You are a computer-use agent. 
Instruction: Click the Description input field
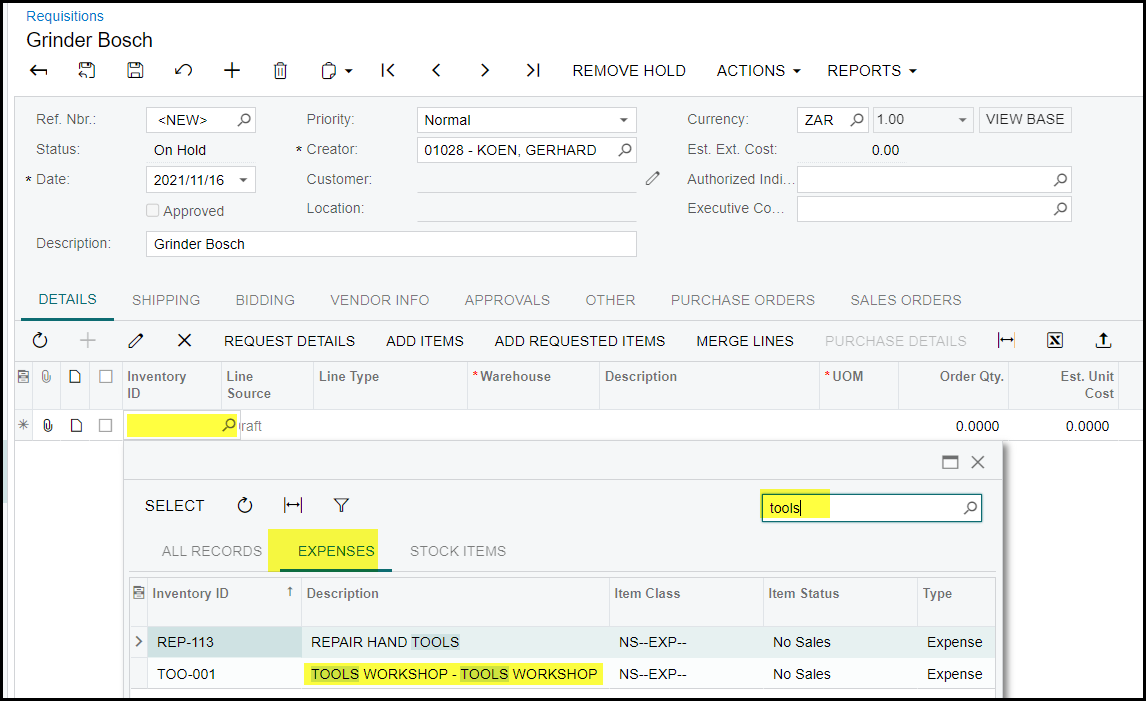(390, 244)
